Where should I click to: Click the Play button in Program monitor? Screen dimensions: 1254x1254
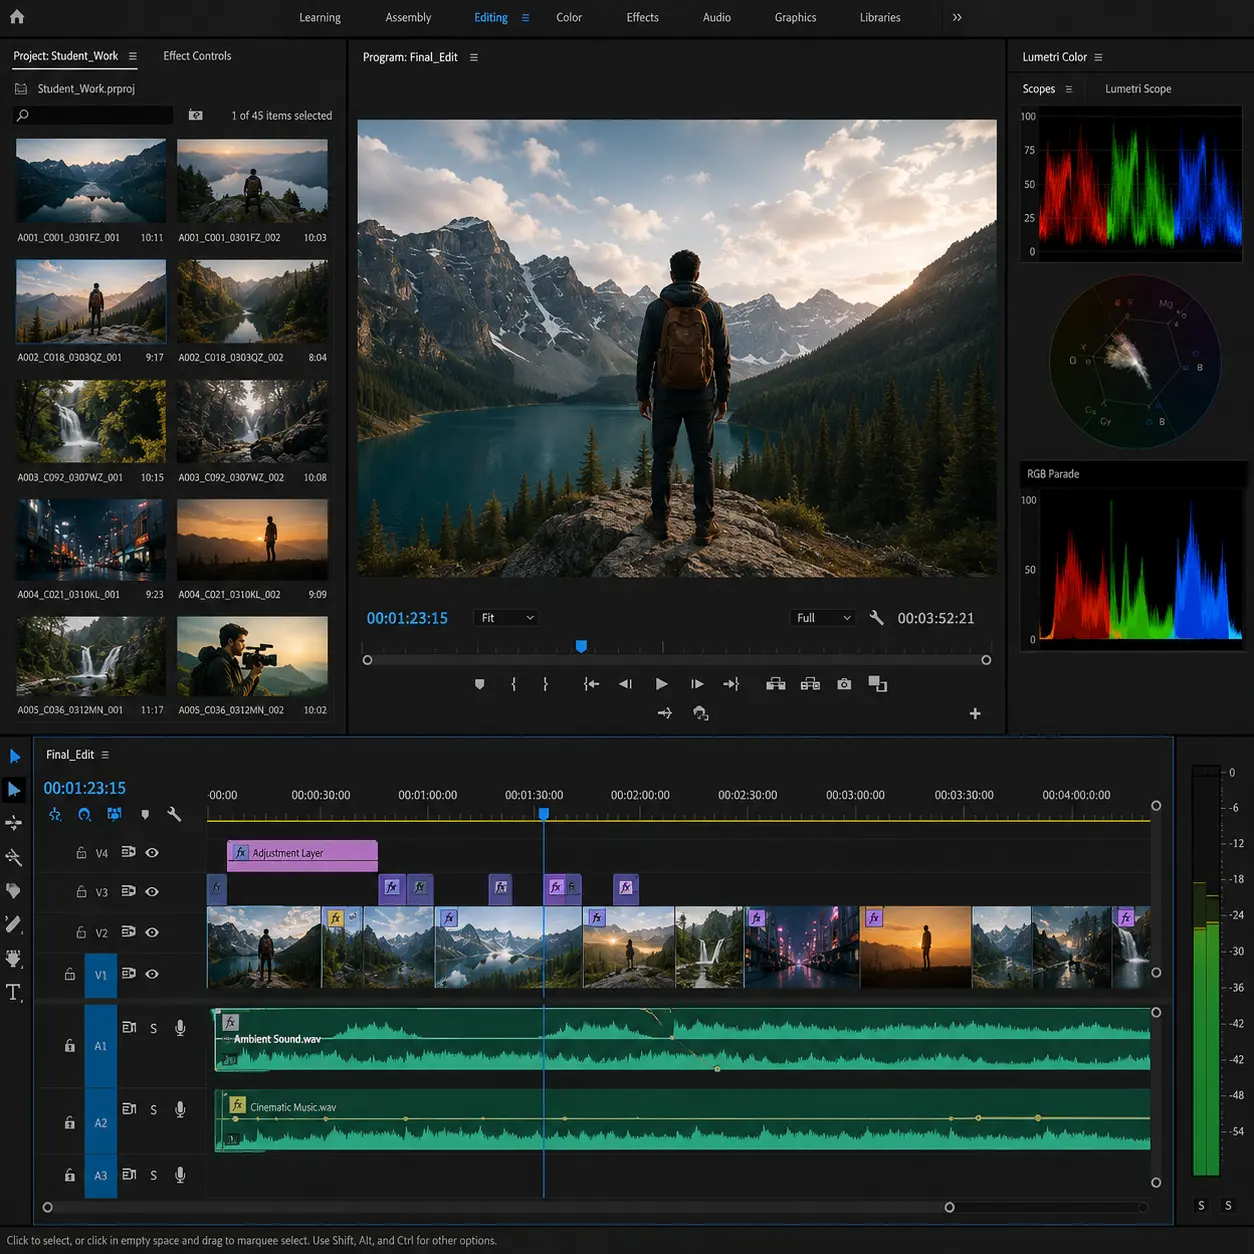[x=661, y=684]
